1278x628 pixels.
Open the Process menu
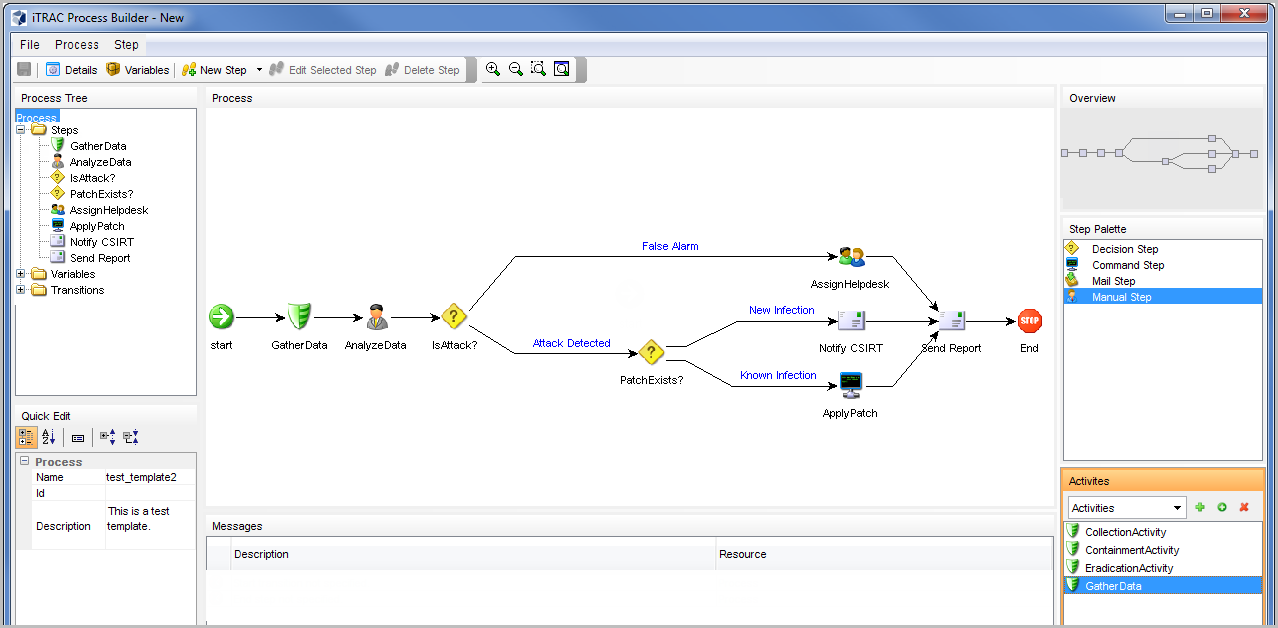(77, 45)
